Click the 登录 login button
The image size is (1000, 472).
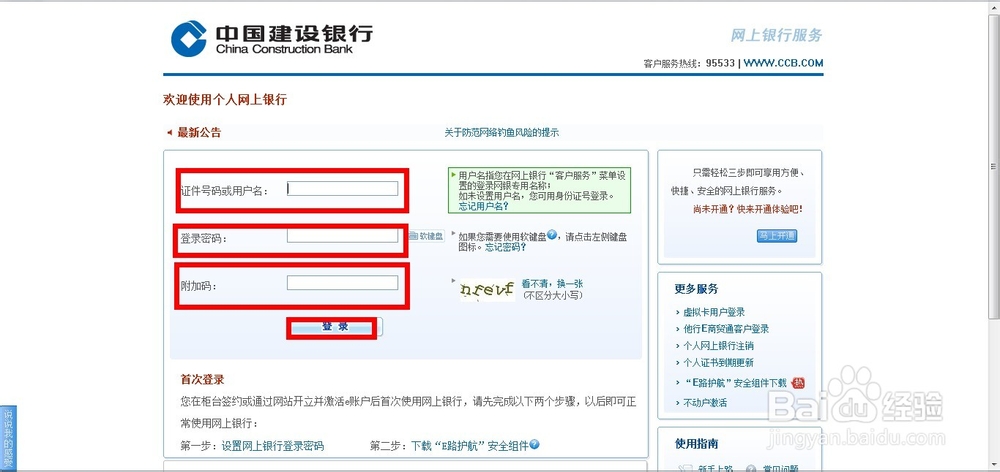pyautogui.click(x=334, y=327)
